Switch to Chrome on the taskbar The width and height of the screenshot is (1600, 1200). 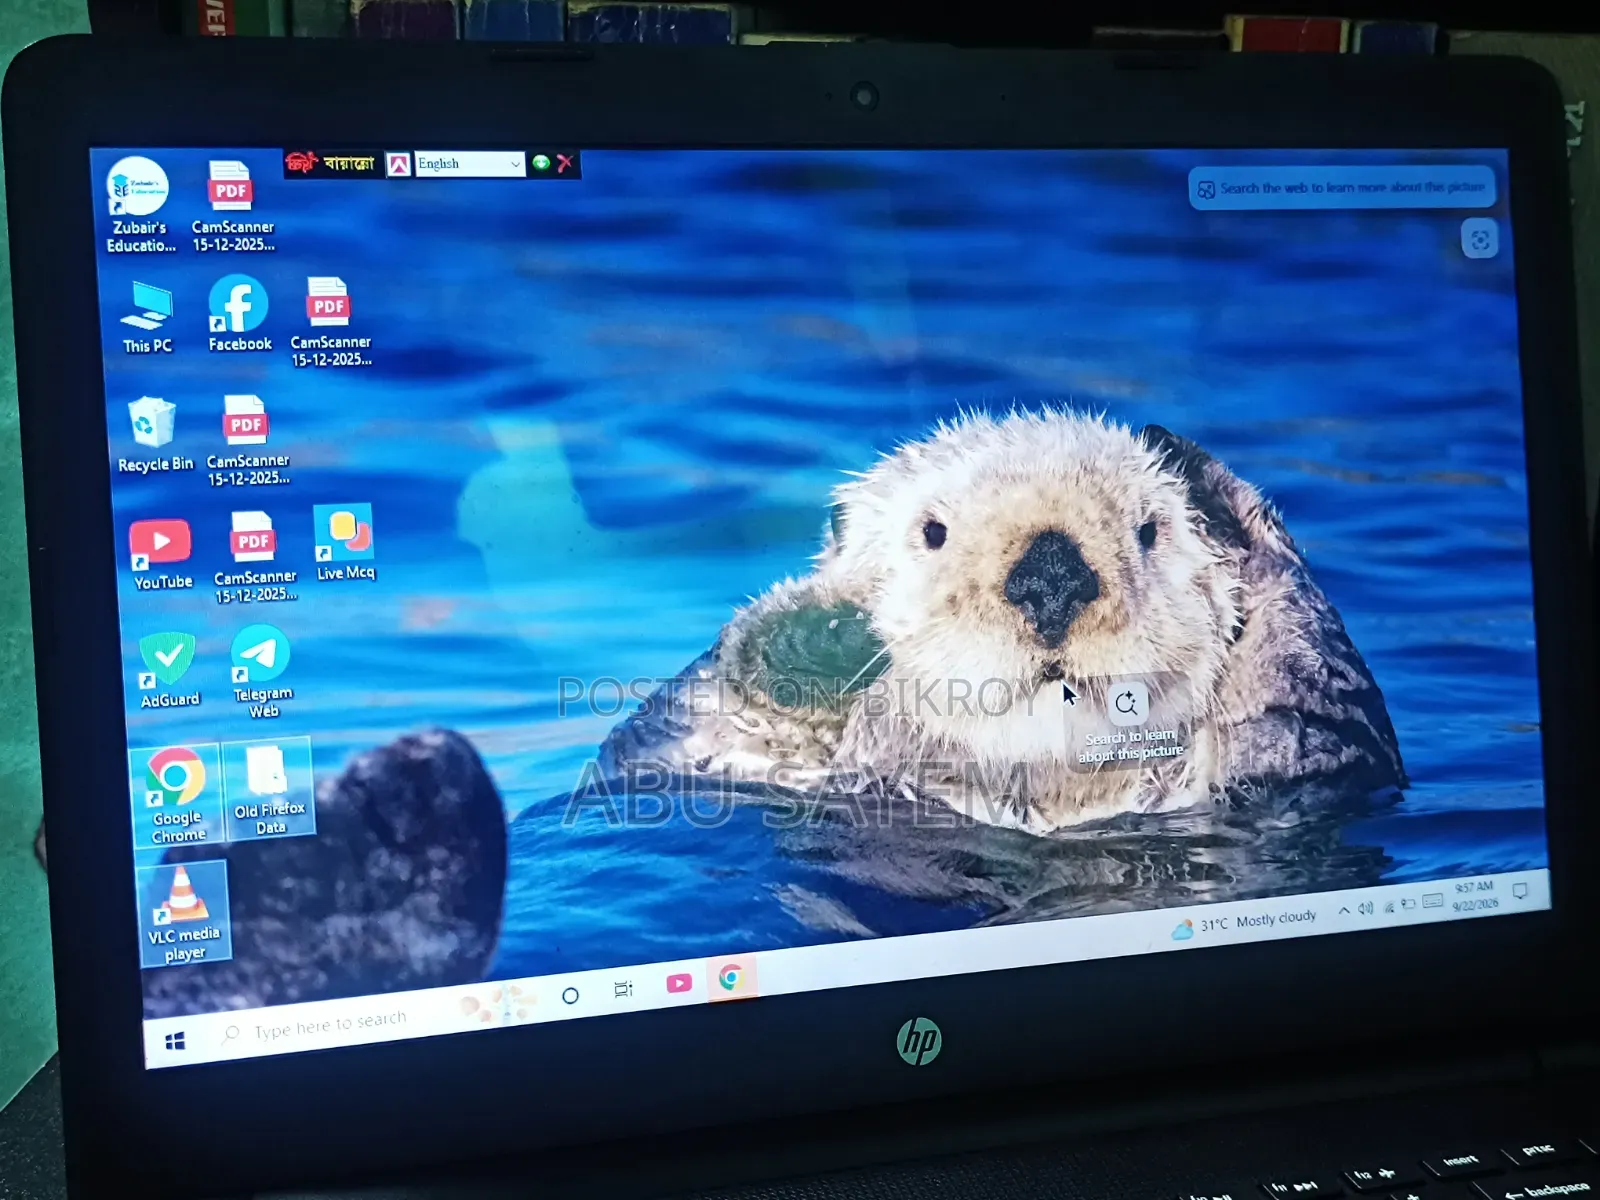coord(731,977)
